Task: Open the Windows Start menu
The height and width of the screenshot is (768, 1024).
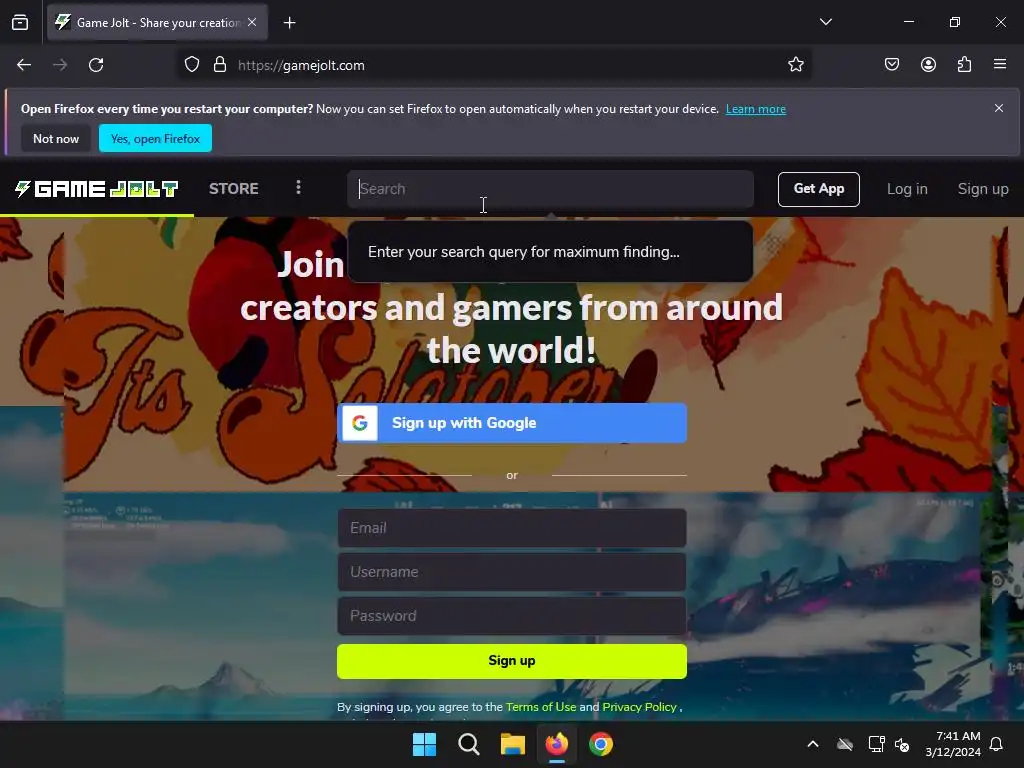Action: click(424, 744)
